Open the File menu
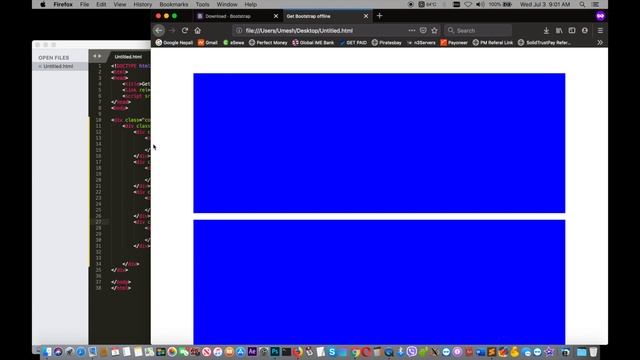Image resolution: width=640 pixels, height=360 pixels. pyautogui.click(x=84, y=4)
